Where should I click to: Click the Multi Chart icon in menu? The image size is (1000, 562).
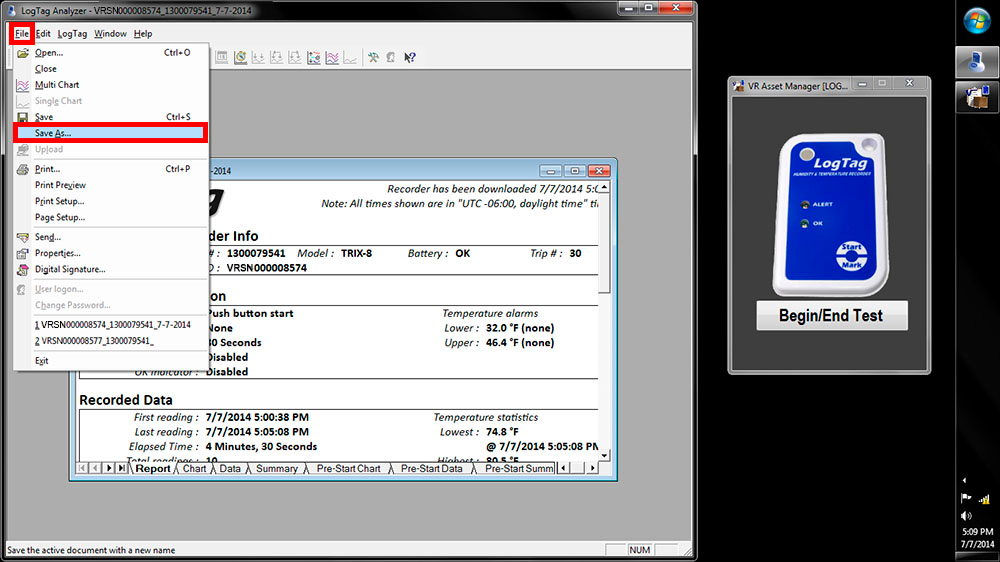[x=23, y=85]
